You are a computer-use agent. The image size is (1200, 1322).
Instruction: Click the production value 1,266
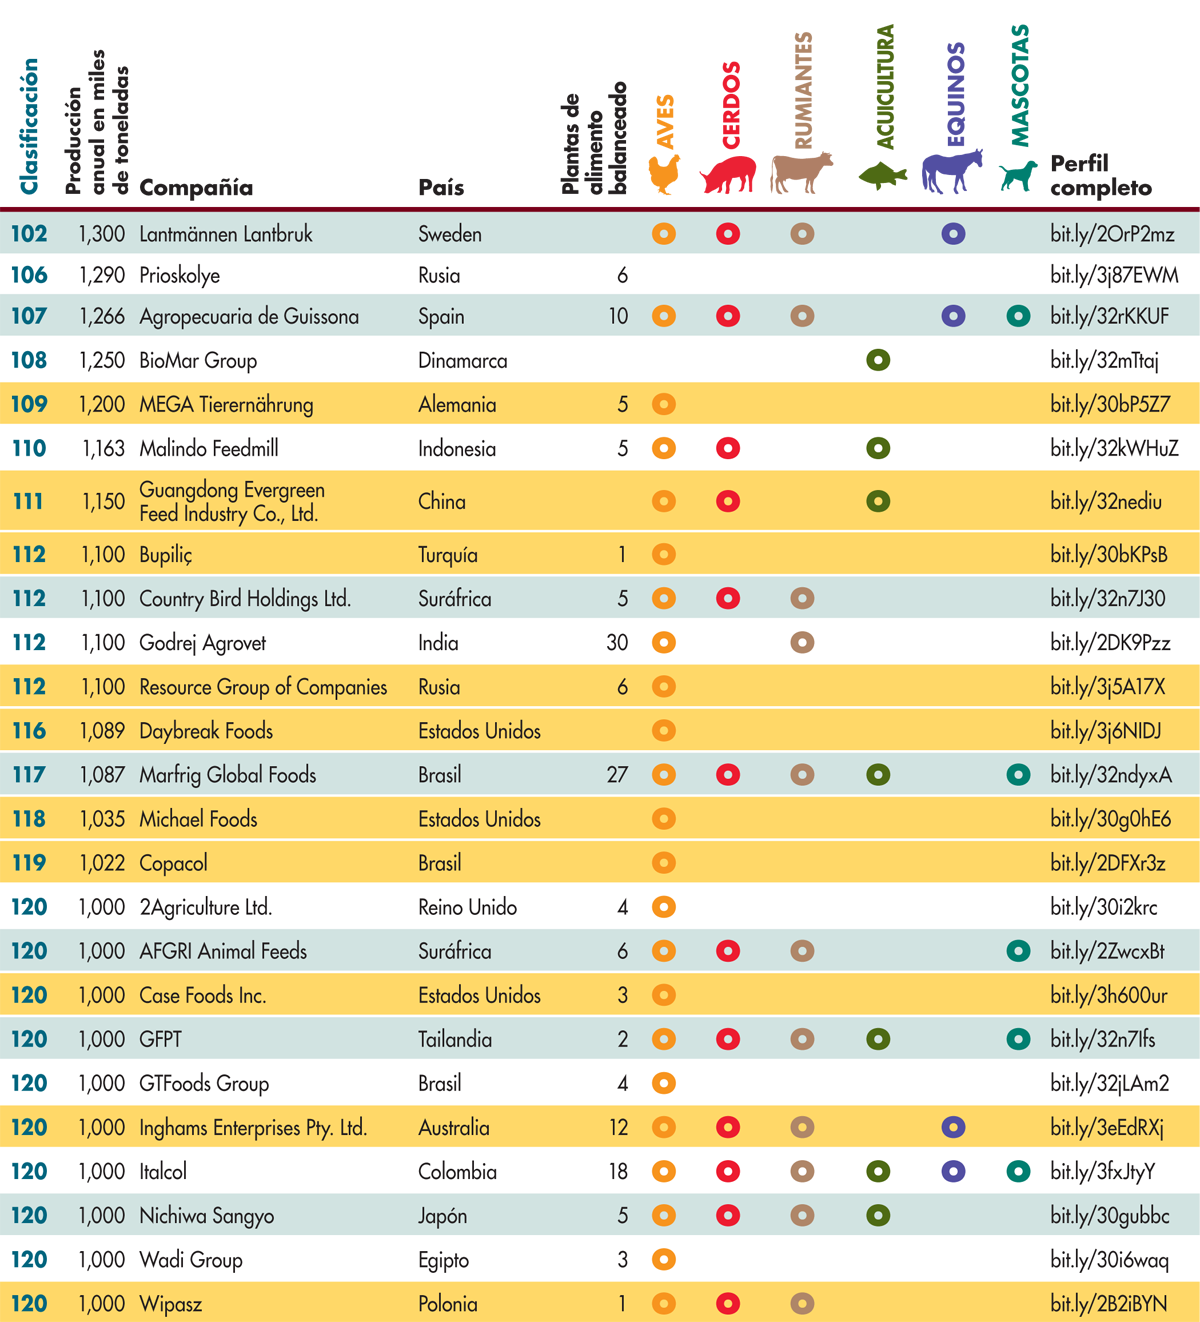[102, 317]
